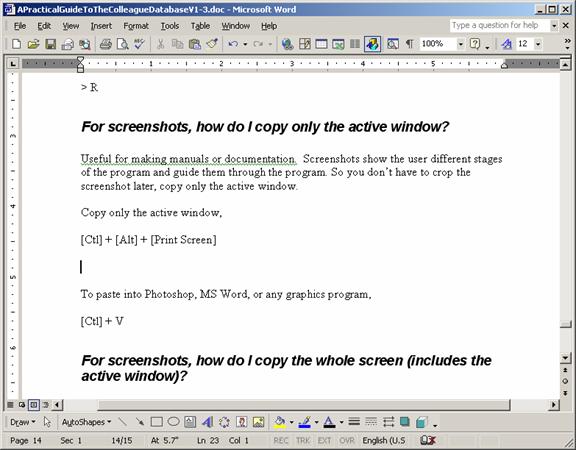Open the AutoShapes dropdown menu

coord(86,422)
